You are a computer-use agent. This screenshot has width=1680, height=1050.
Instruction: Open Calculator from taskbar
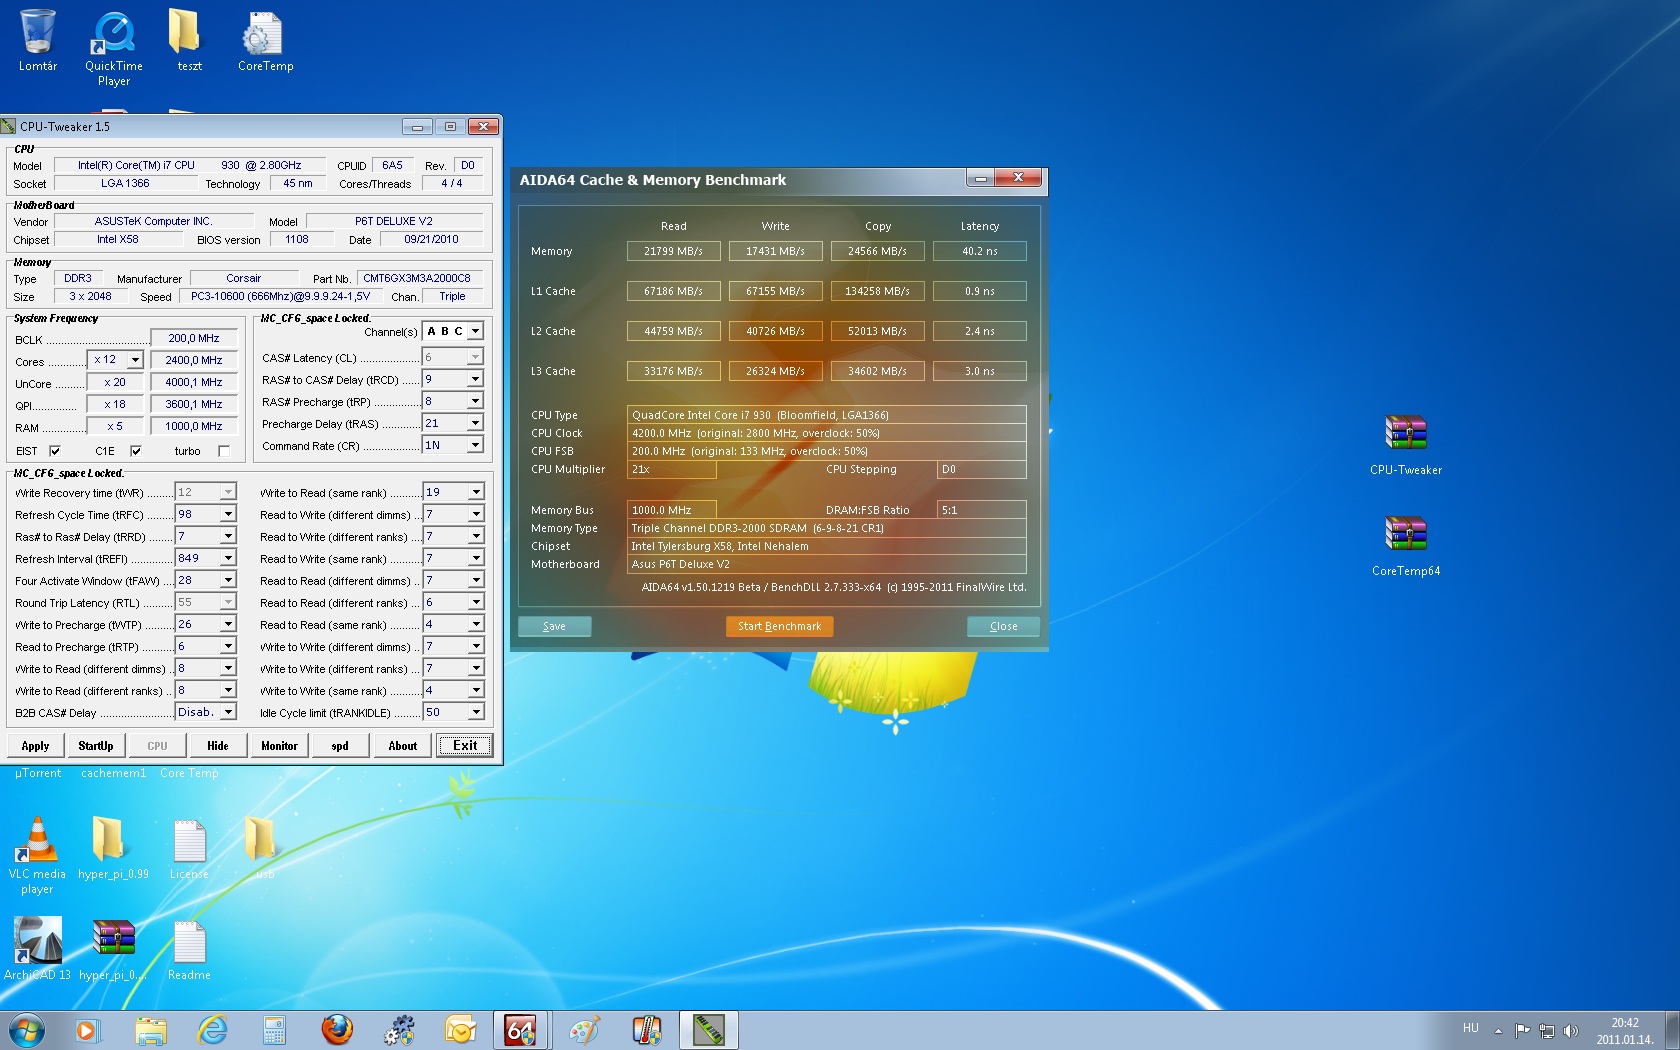pyautogui.click(x=274, y=1030)
